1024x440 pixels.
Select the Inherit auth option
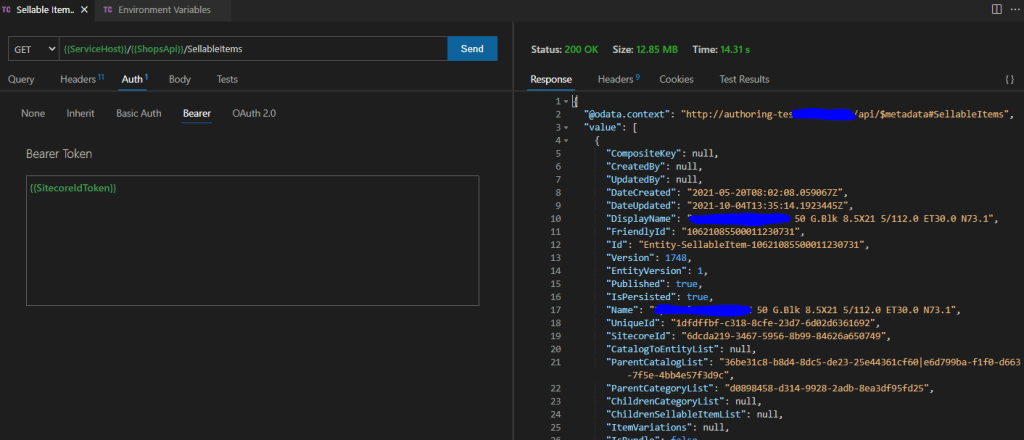(x=81, y=113)
